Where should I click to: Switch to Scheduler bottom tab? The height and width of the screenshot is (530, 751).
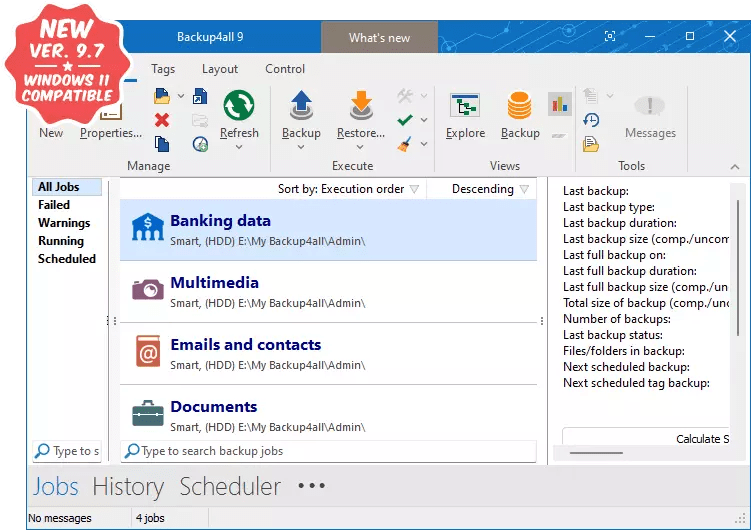pyautogui.click(x=230, y=486)
